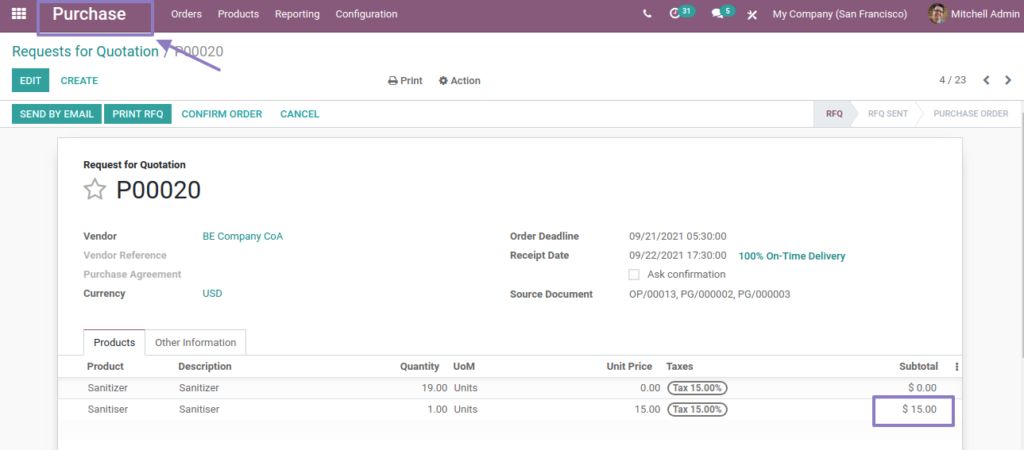The height and width of the screenshot is (450, 1024).
Task: Select the RFQ Sent status stage
Action: 887,114
